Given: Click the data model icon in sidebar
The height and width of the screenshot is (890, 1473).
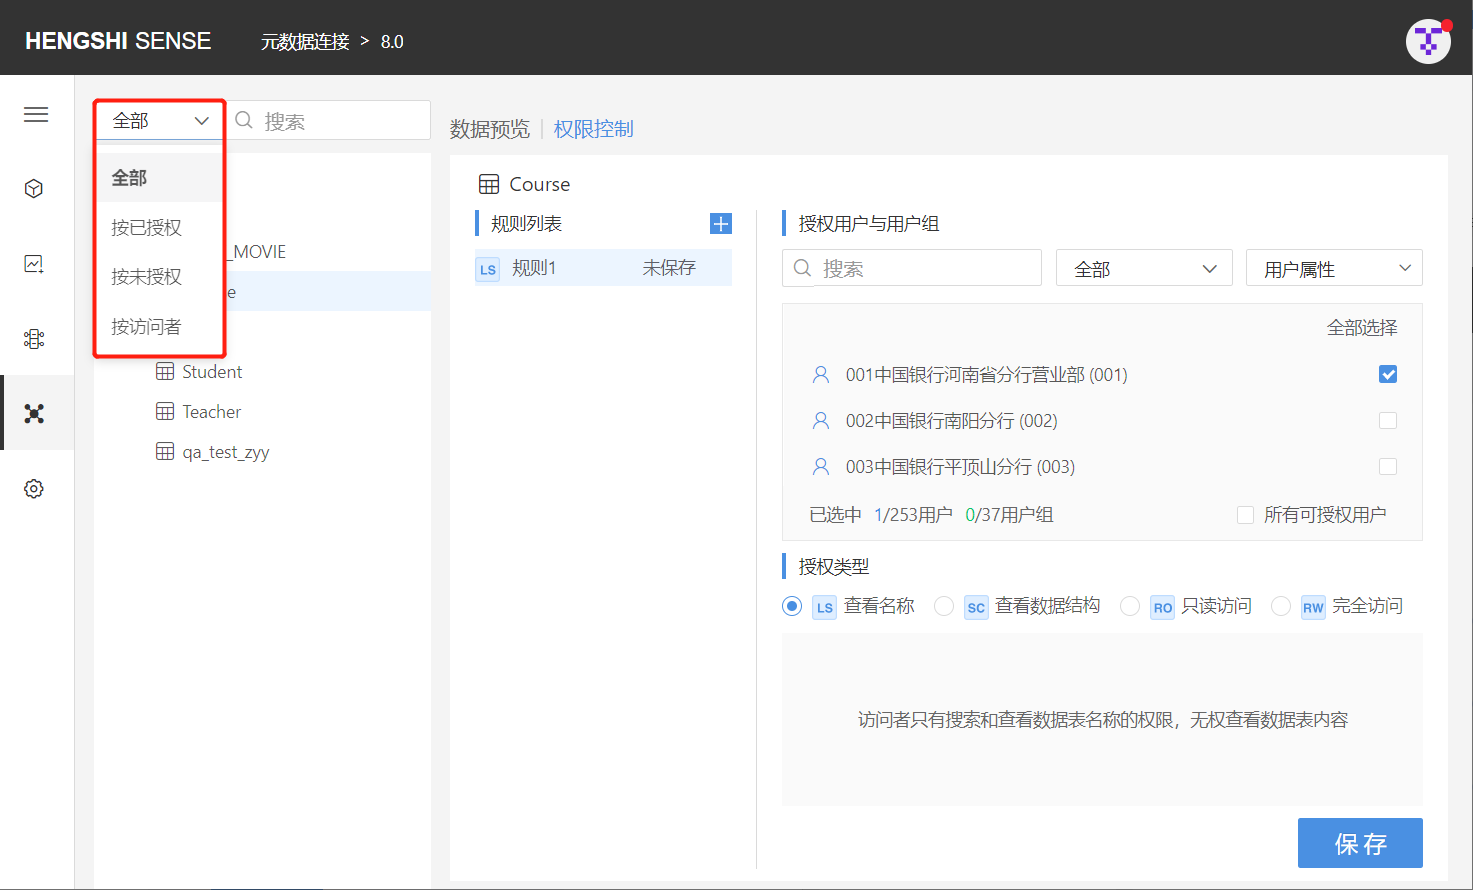Looking at the screenshot, I should (34, 339).
